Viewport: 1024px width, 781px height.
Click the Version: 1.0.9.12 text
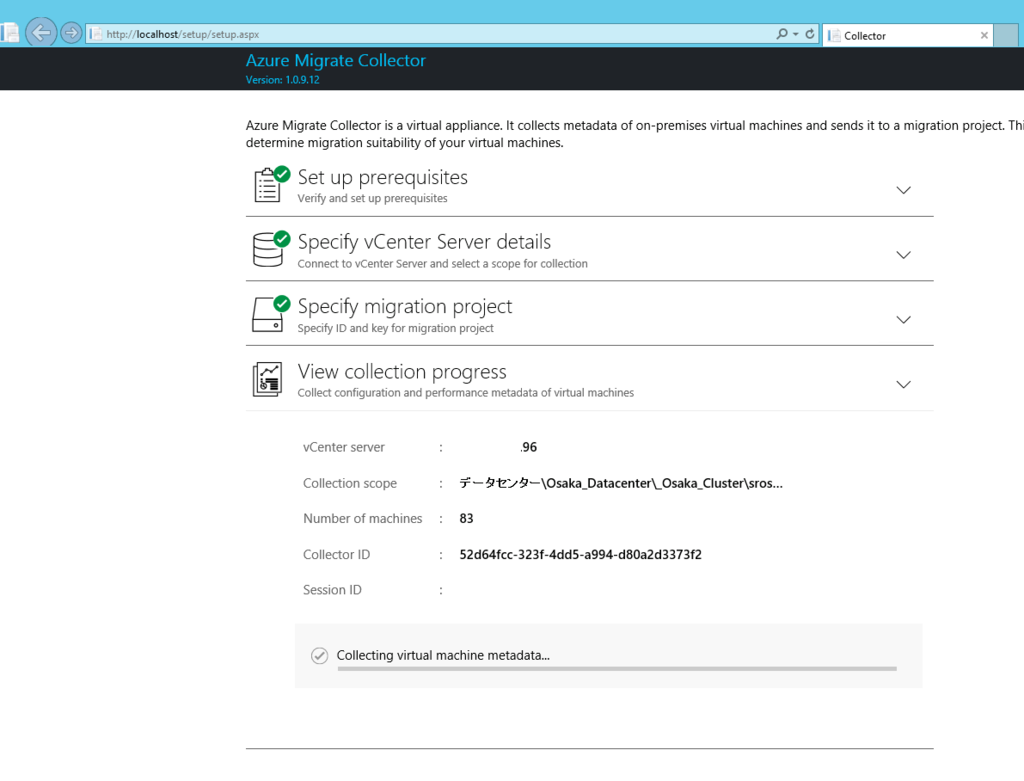(282, 80)
